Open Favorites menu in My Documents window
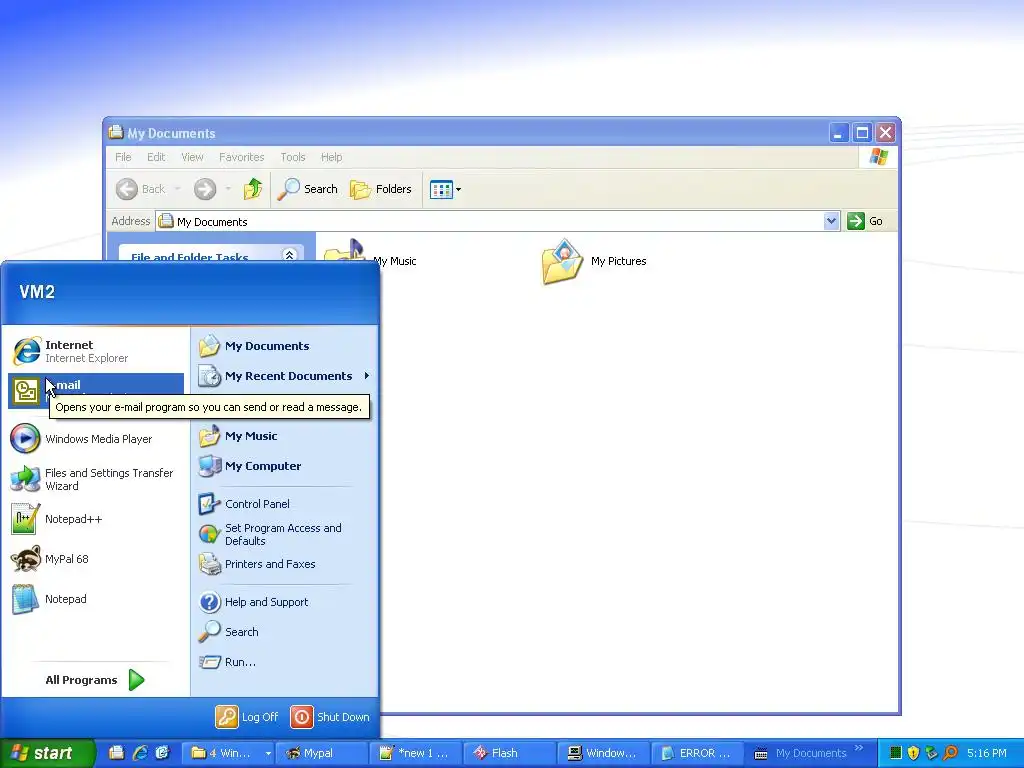Image resolution: width=1024 pixels, height=768 pixels. click(x=242, y=157)
